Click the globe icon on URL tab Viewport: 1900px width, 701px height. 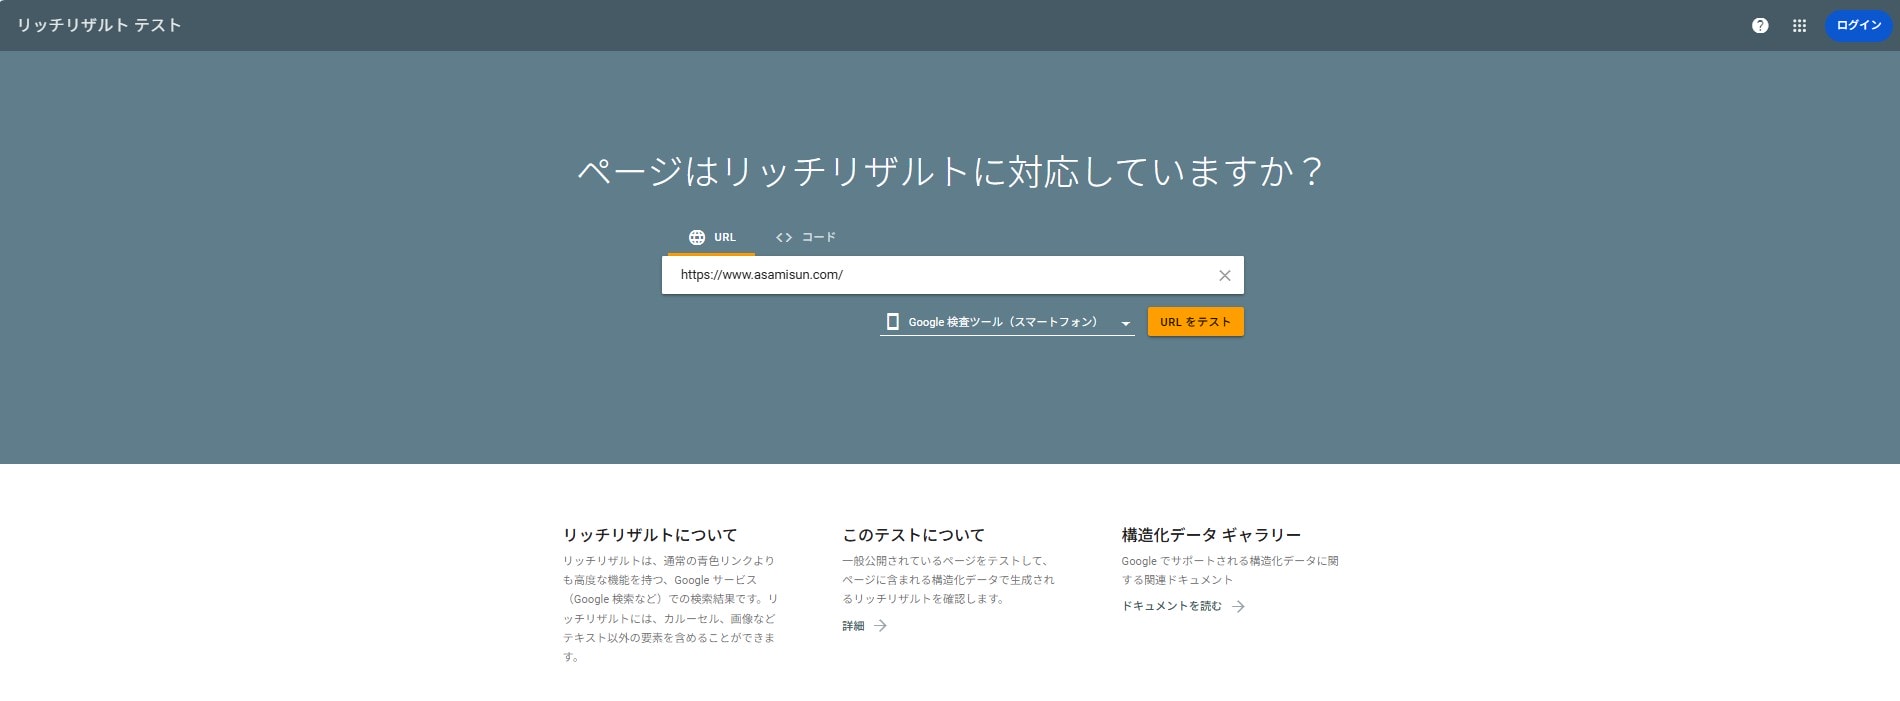coord(697,238)
